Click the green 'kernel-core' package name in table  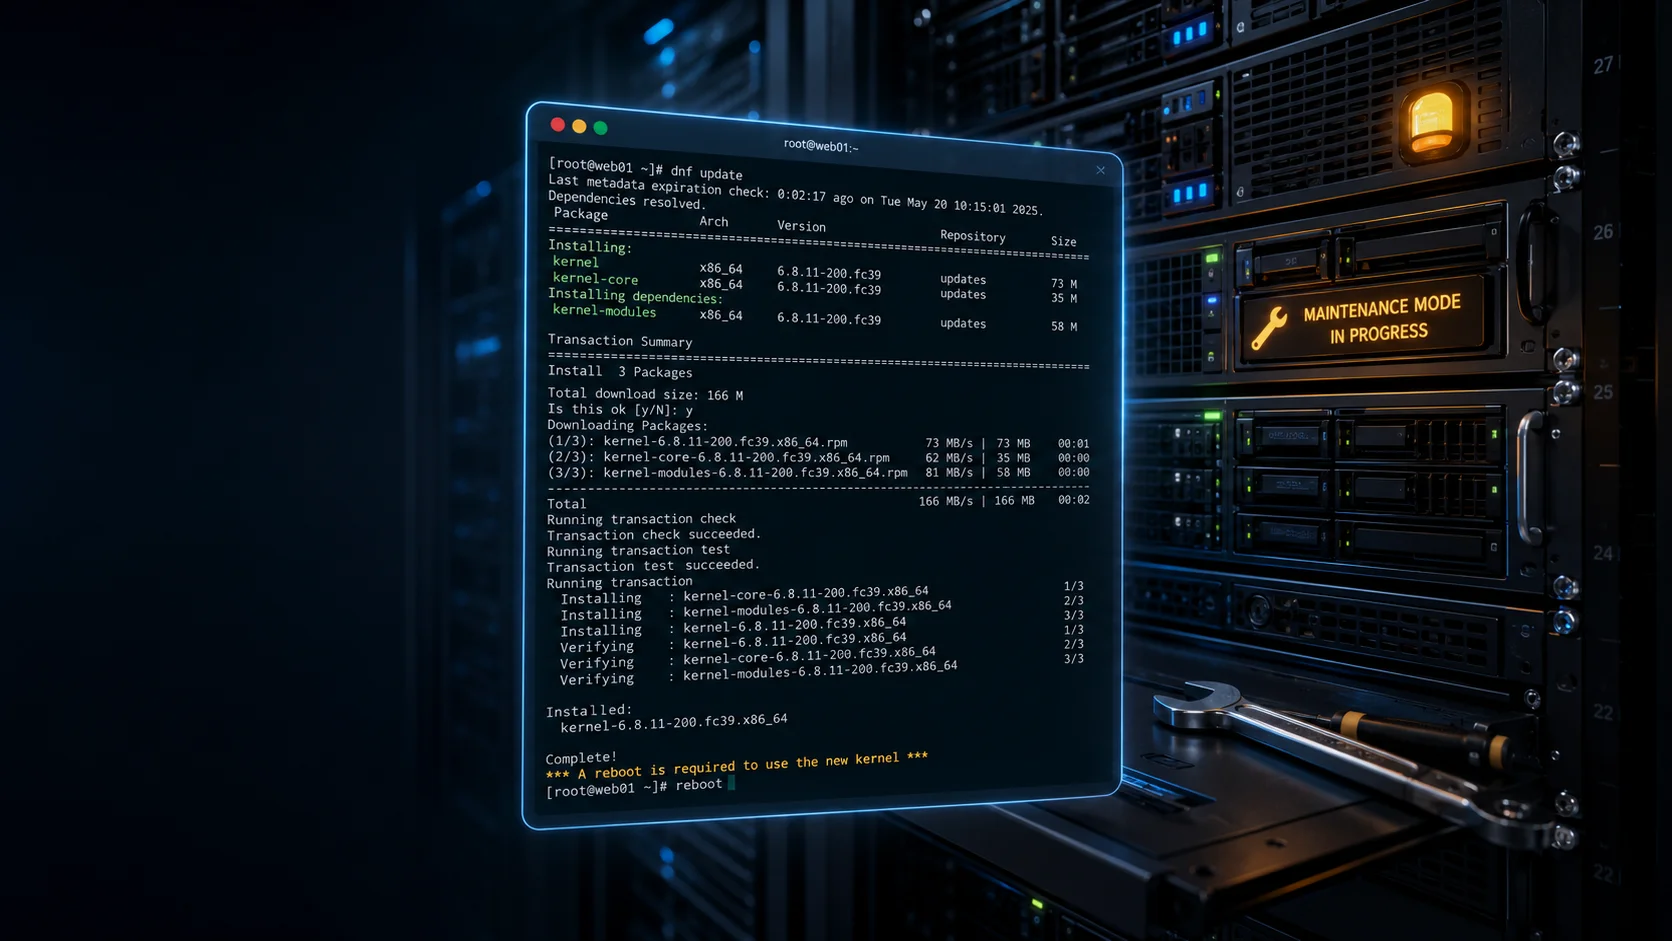pos(595,279)
